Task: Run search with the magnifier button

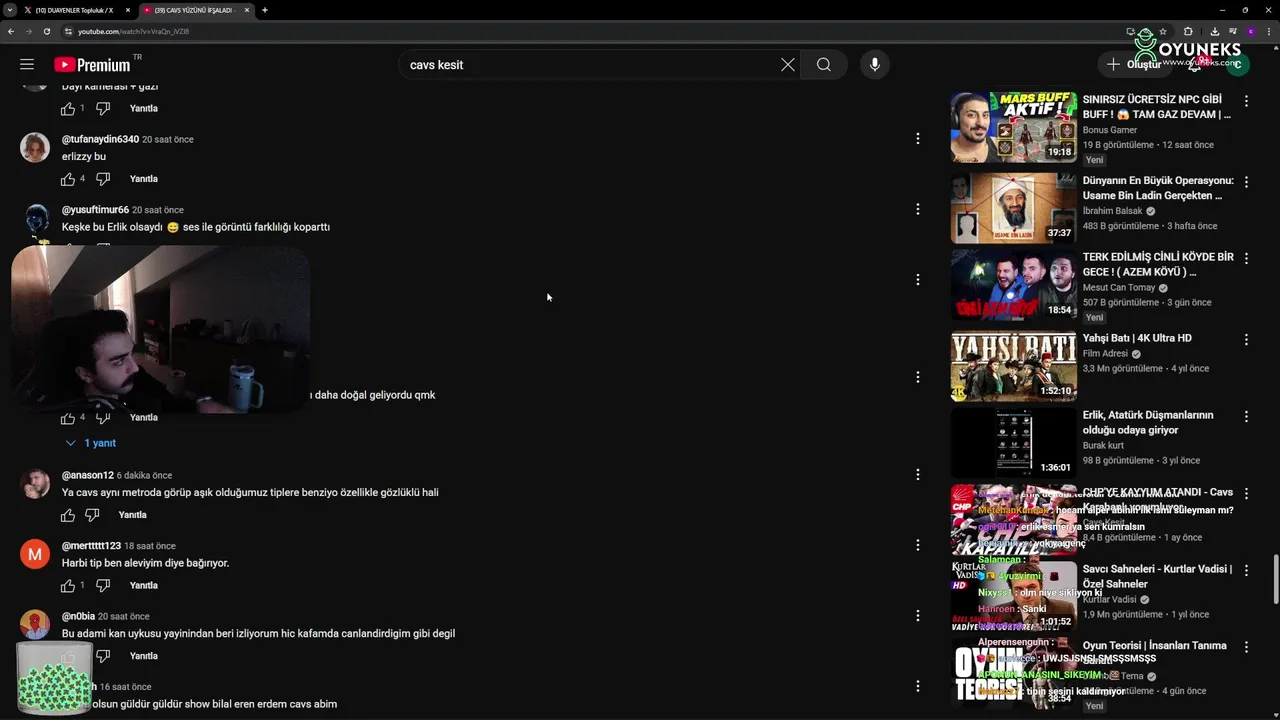Action: click(824, 65)
